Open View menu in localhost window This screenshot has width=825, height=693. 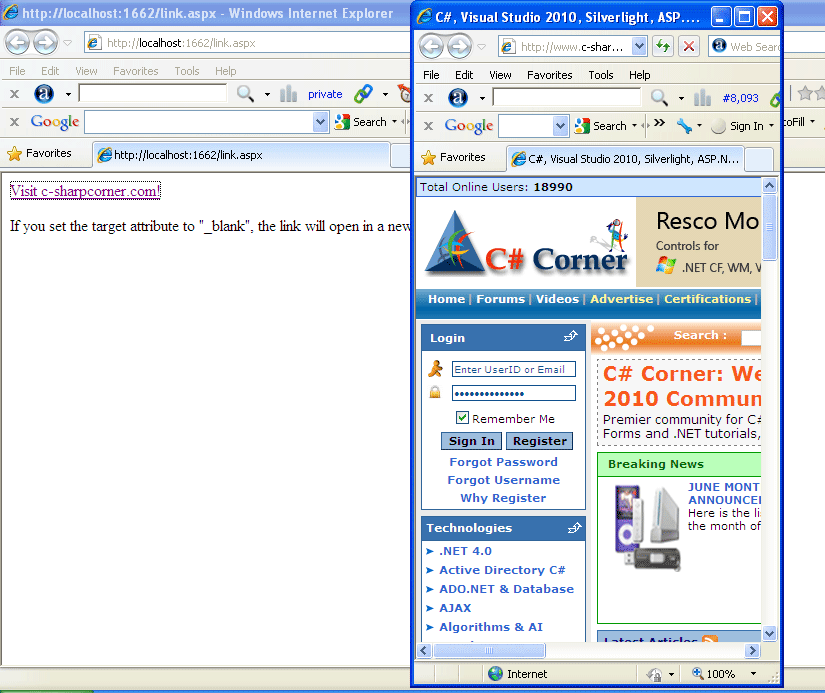pos(86,71)
